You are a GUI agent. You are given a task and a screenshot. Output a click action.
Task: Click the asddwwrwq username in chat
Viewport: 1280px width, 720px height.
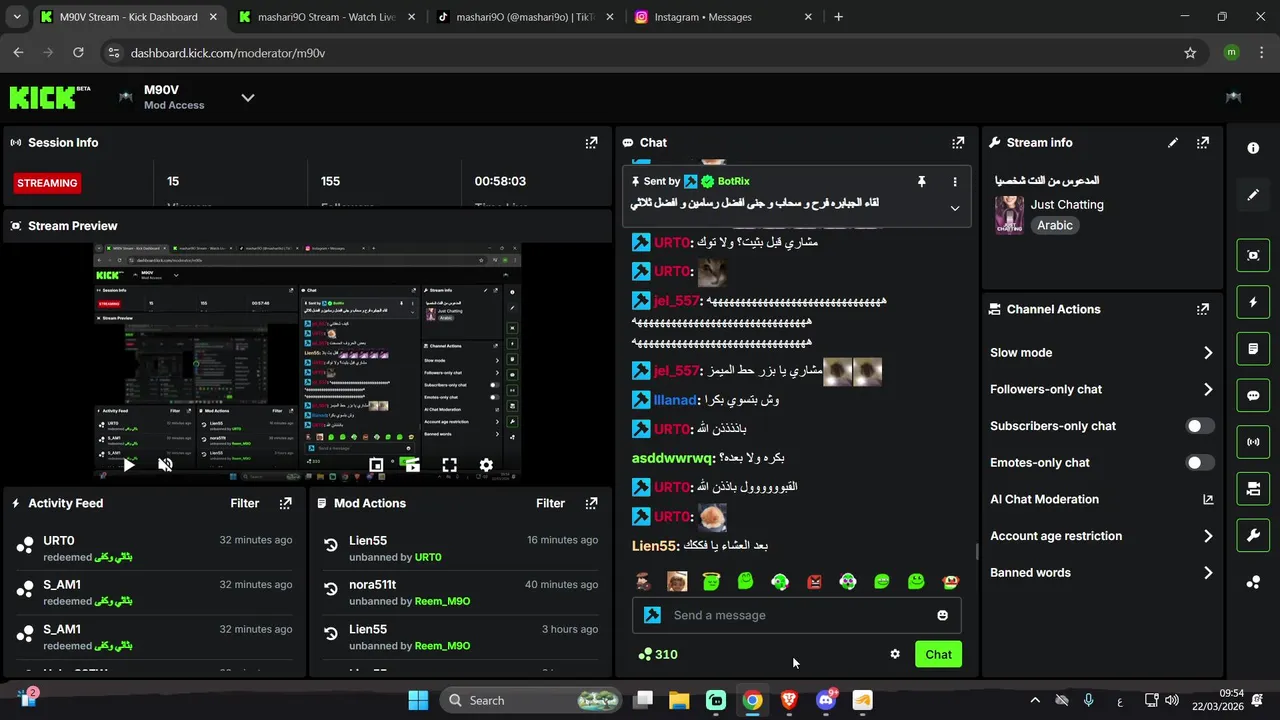pos(674,458)
